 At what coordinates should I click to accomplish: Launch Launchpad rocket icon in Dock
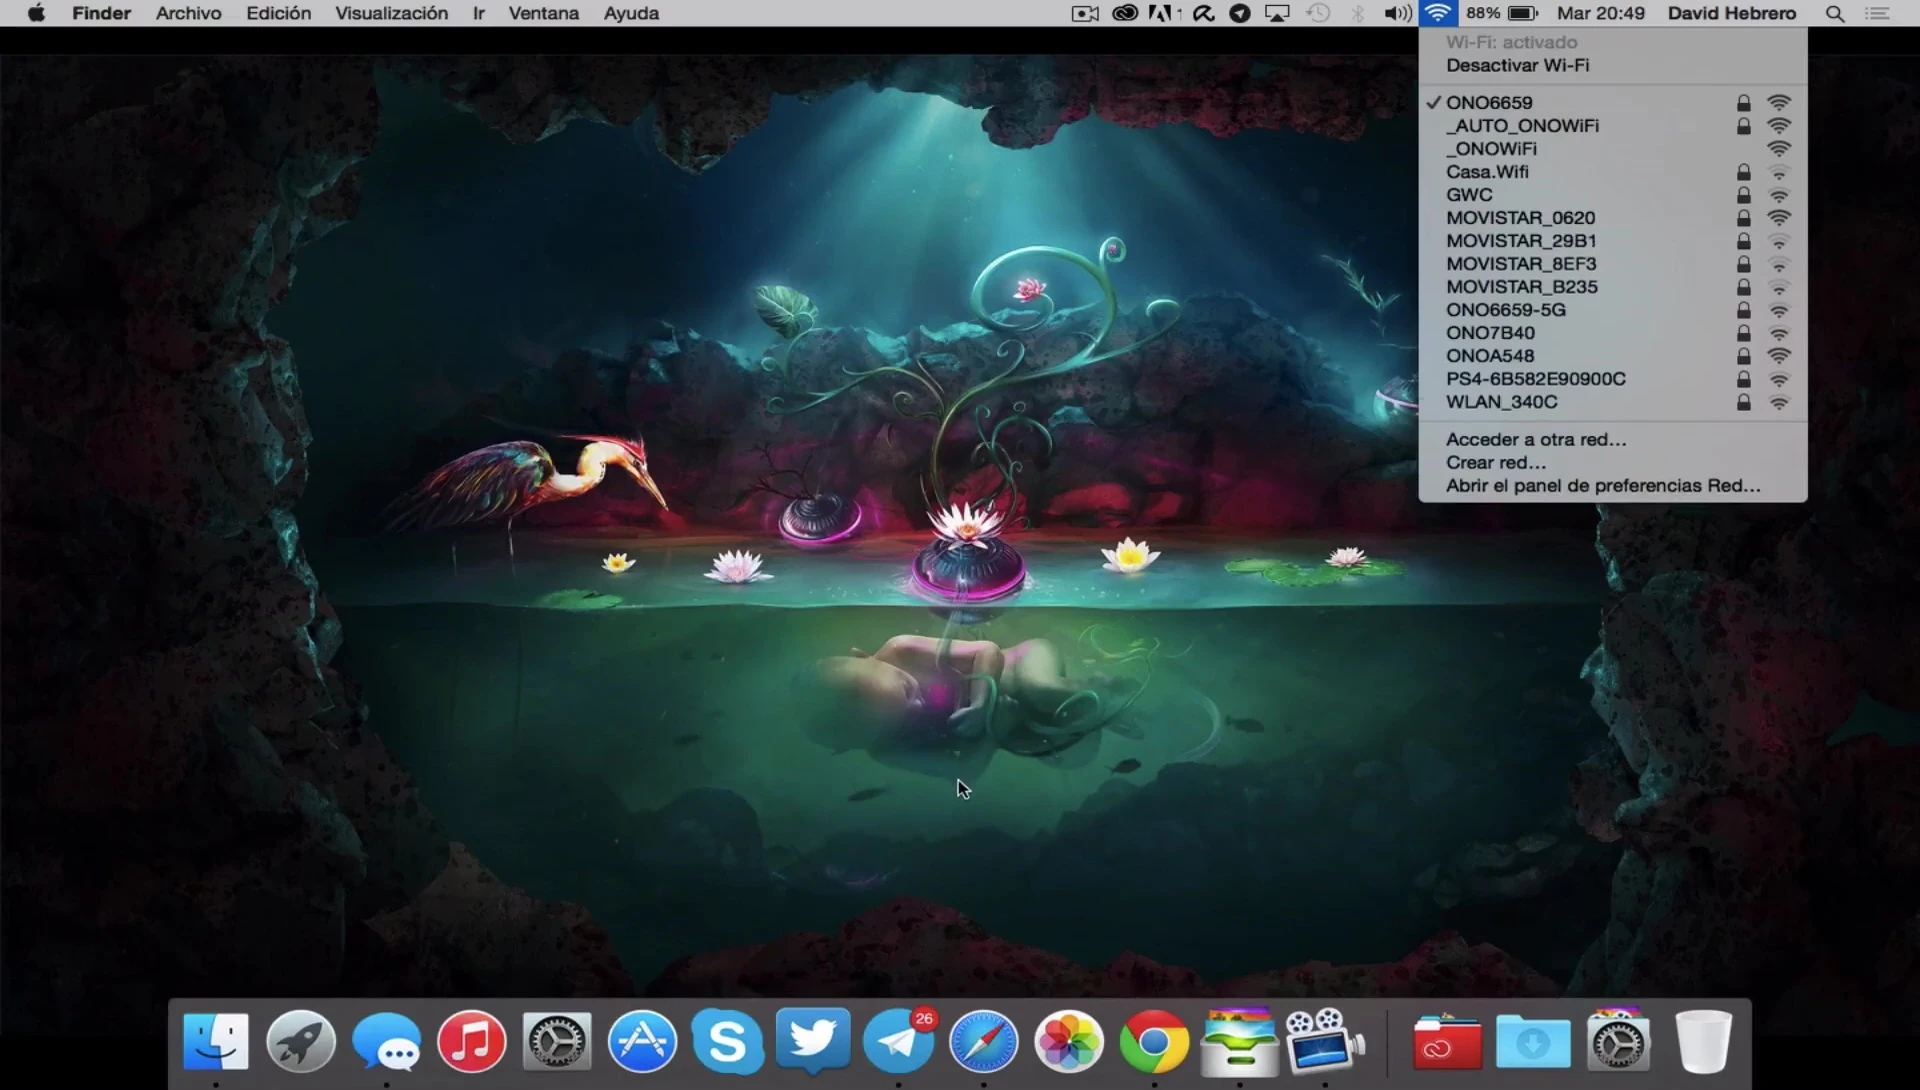pos(301,1041)
